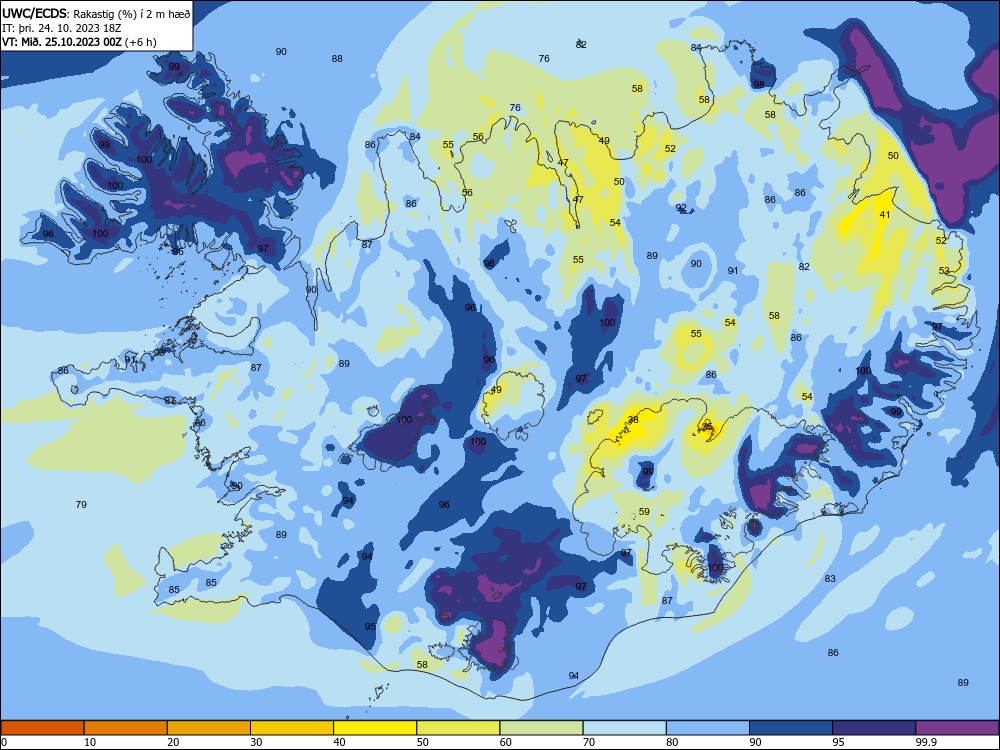
Task: Click the humidity value 53 on east coast
Action: [944, 270]
